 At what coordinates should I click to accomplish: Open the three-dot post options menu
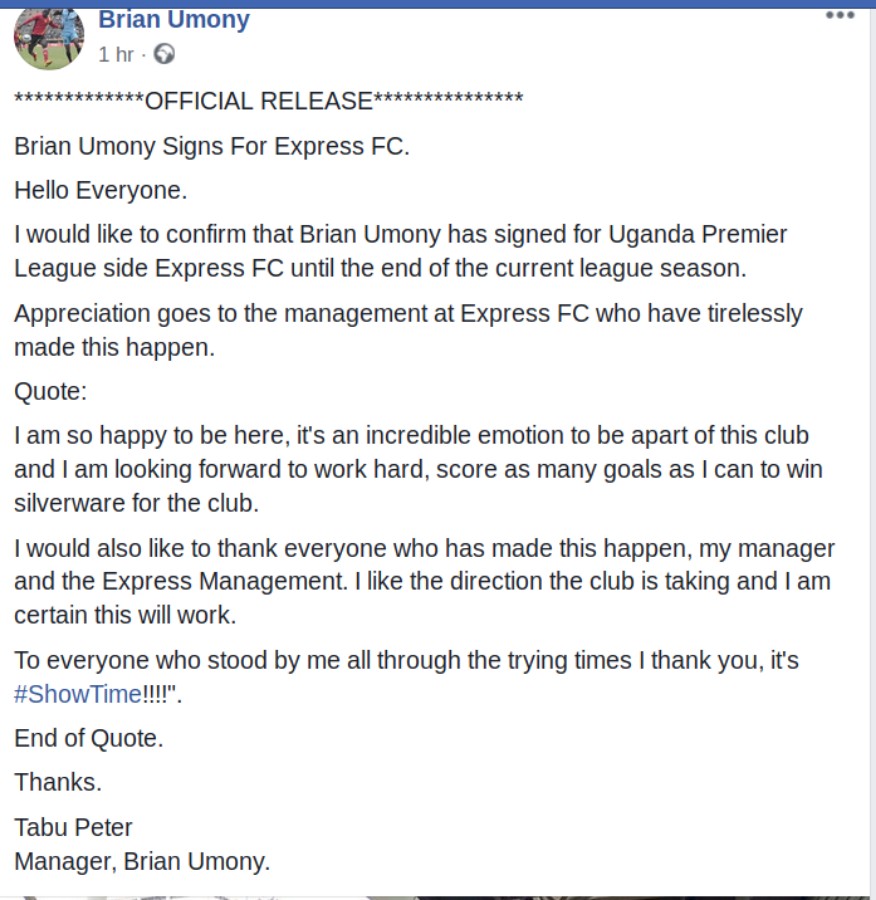840,15
